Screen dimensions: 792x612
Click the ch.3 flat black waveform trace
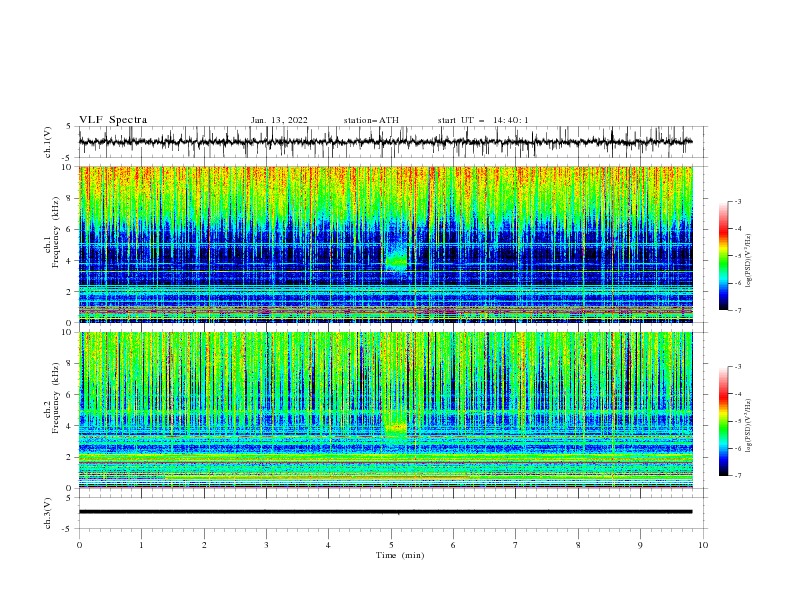[385, 512]
